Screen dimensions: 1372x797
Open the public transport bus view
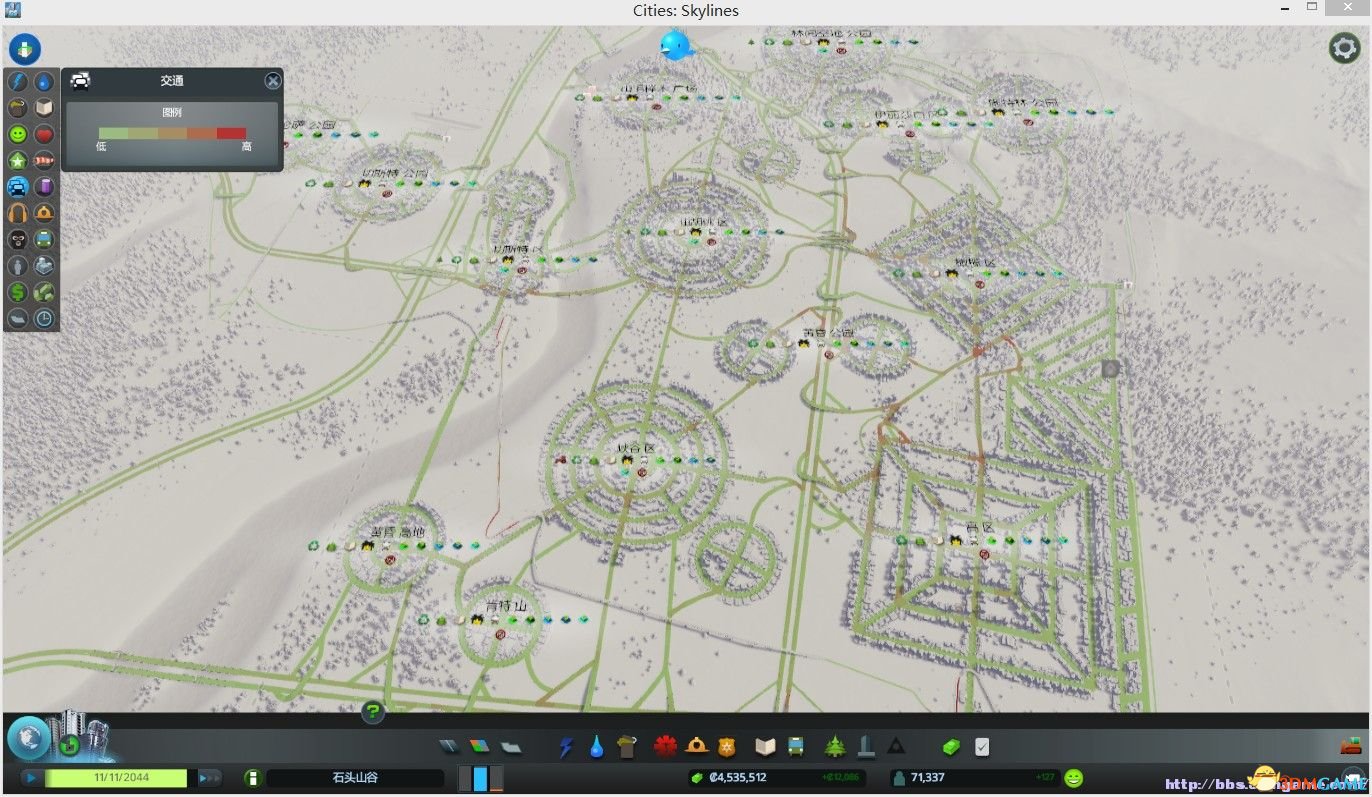point(44,239)
